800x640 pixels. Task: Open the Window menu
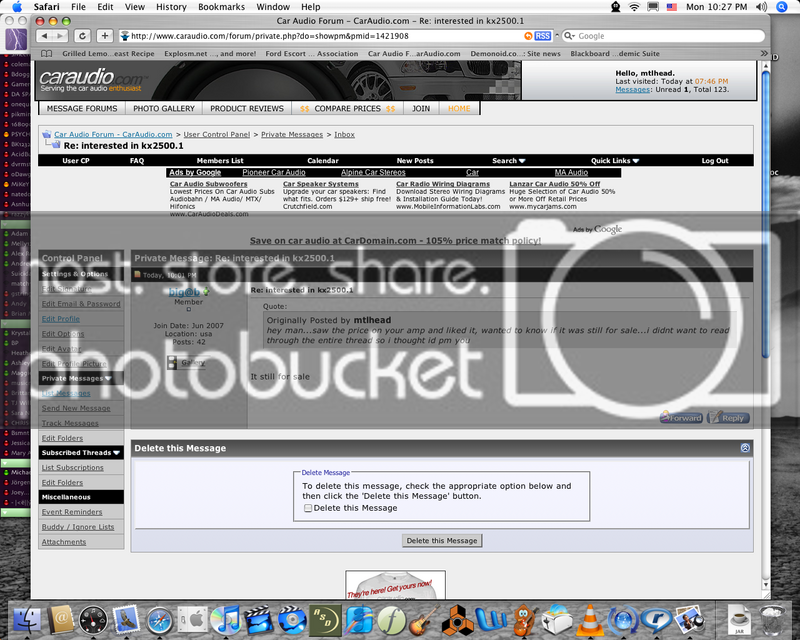click(x=273, y=7)
